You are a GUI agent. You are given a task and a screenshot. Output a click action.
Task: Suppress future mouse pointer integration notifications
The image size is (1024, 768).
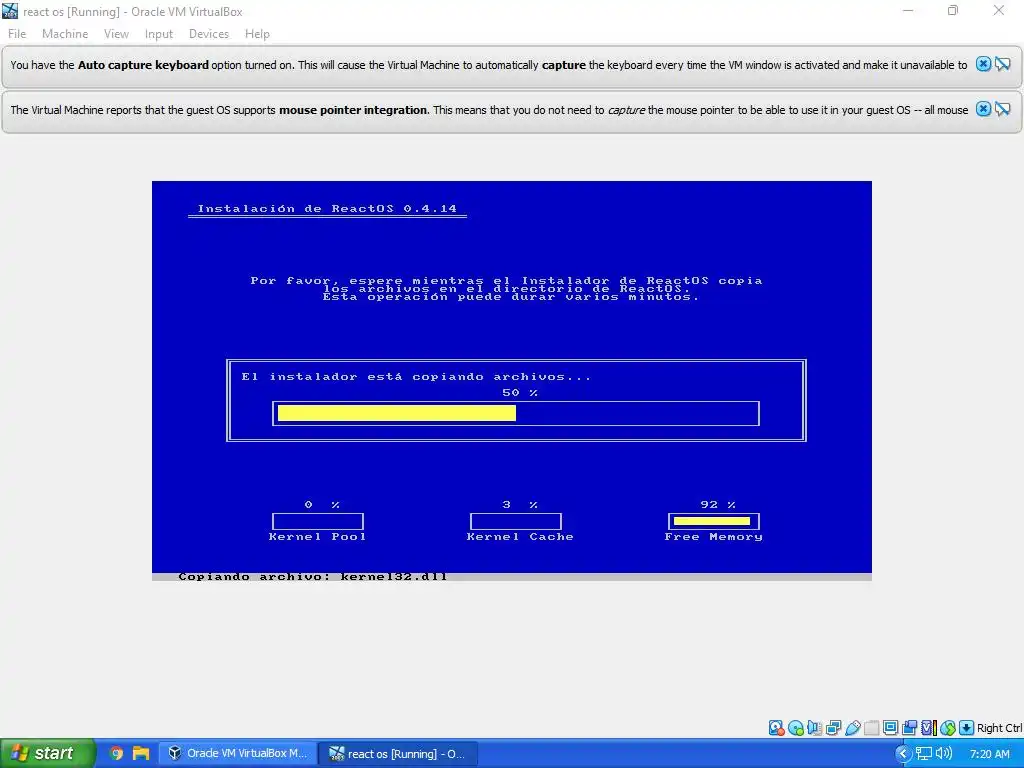(x=1002, y=109)
